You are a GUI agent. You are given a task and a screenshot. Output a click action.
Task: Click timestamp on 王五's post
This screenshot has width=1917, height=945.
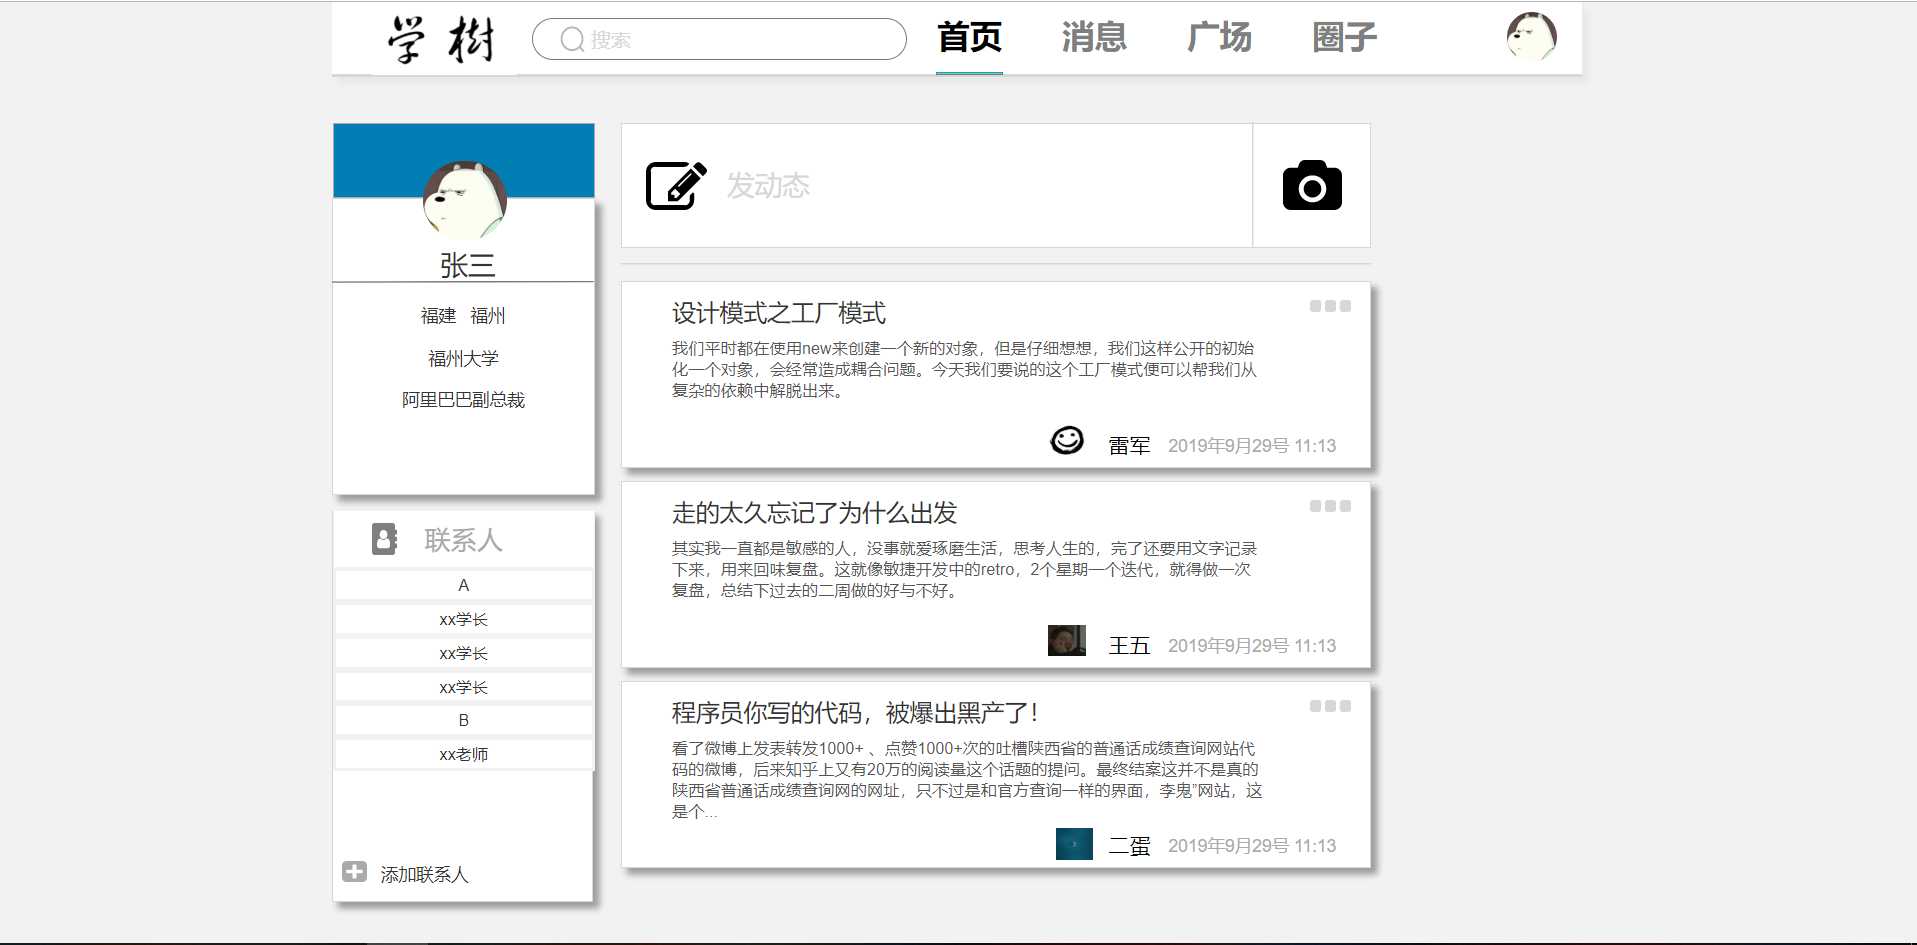click(1252, 646)
